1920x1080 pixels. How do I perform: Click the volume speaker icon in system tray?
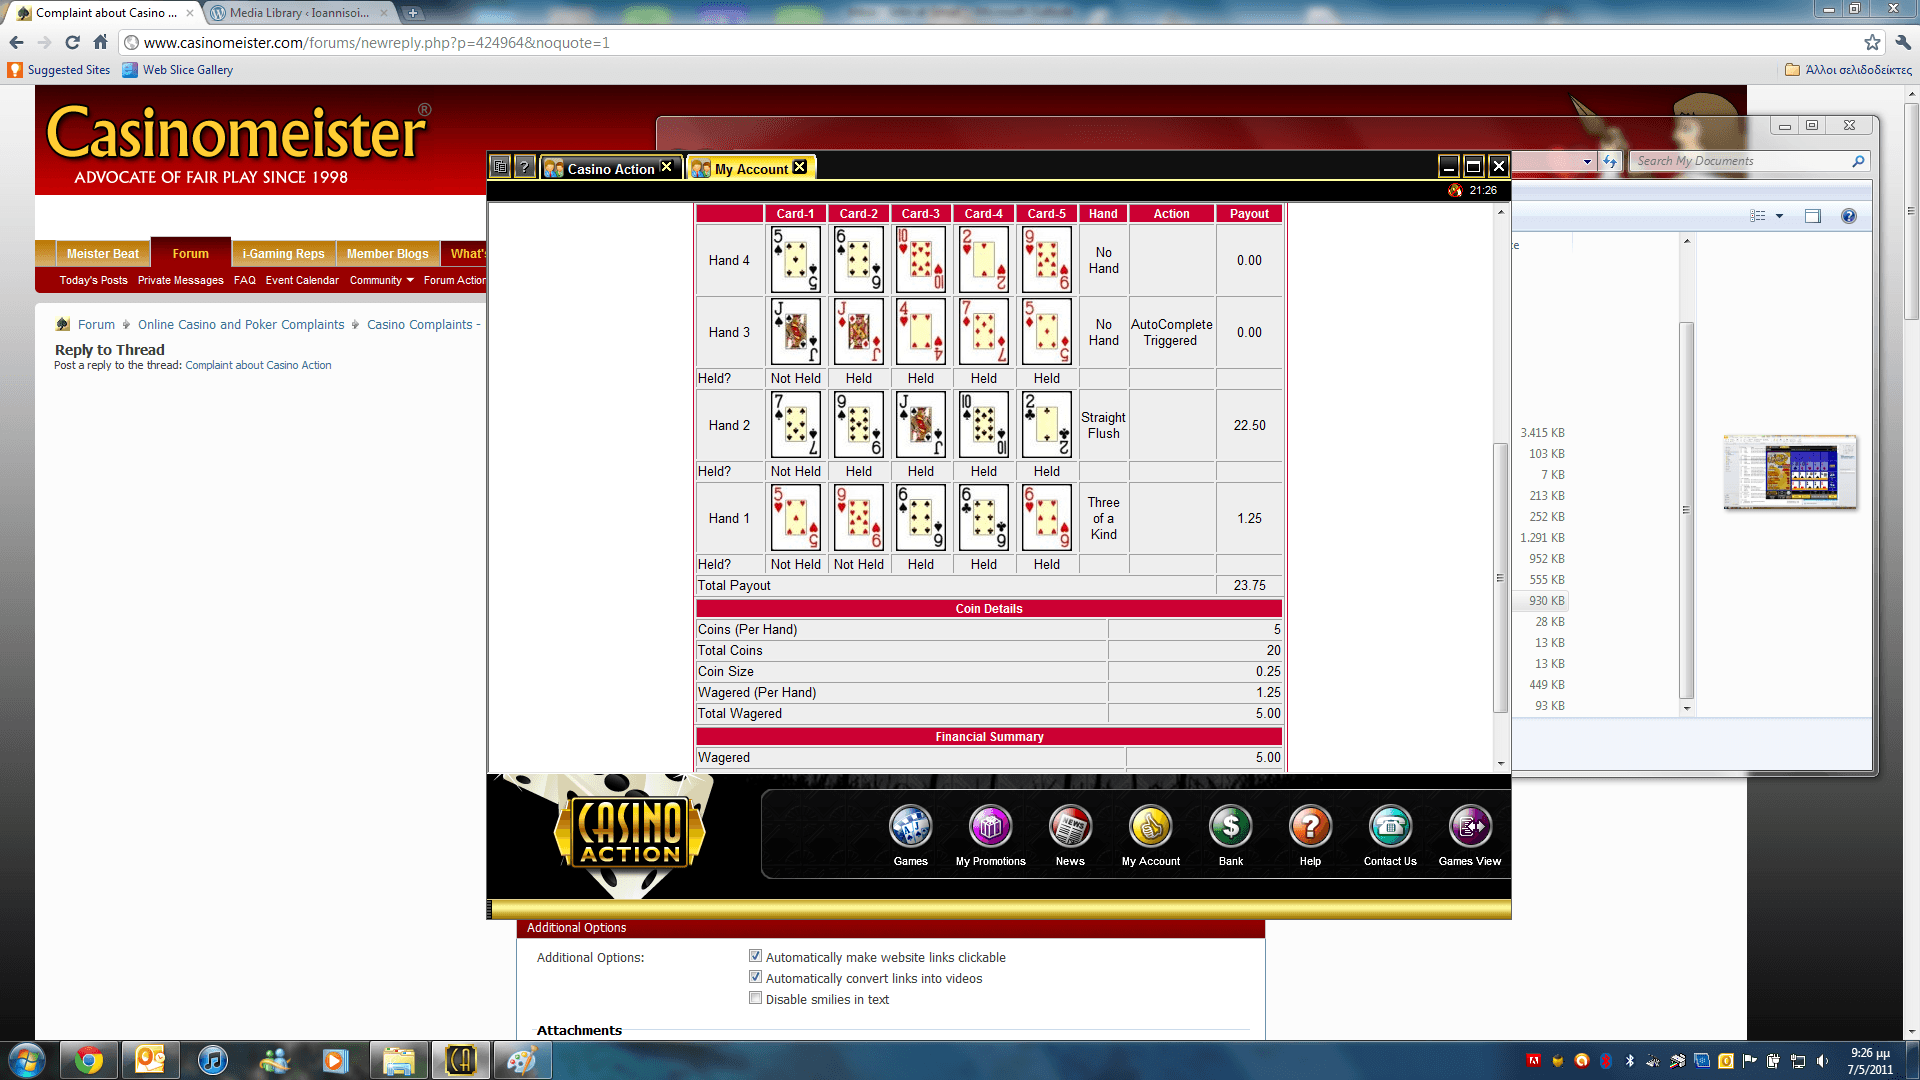pyautogui.click(x=1823, y=1061)
